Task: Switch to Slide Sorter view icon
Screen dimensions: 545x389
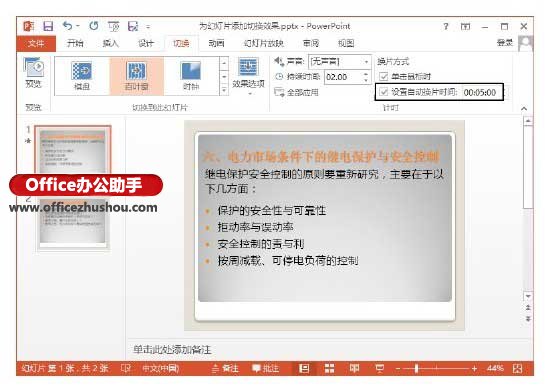Action: point(329,368)
